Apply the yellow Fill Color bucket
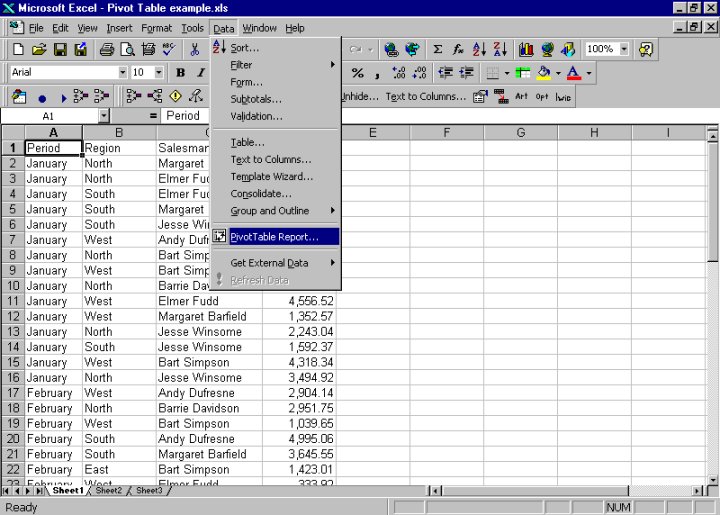The width and height of the screenshot is (720, 515). click(544, 73)
